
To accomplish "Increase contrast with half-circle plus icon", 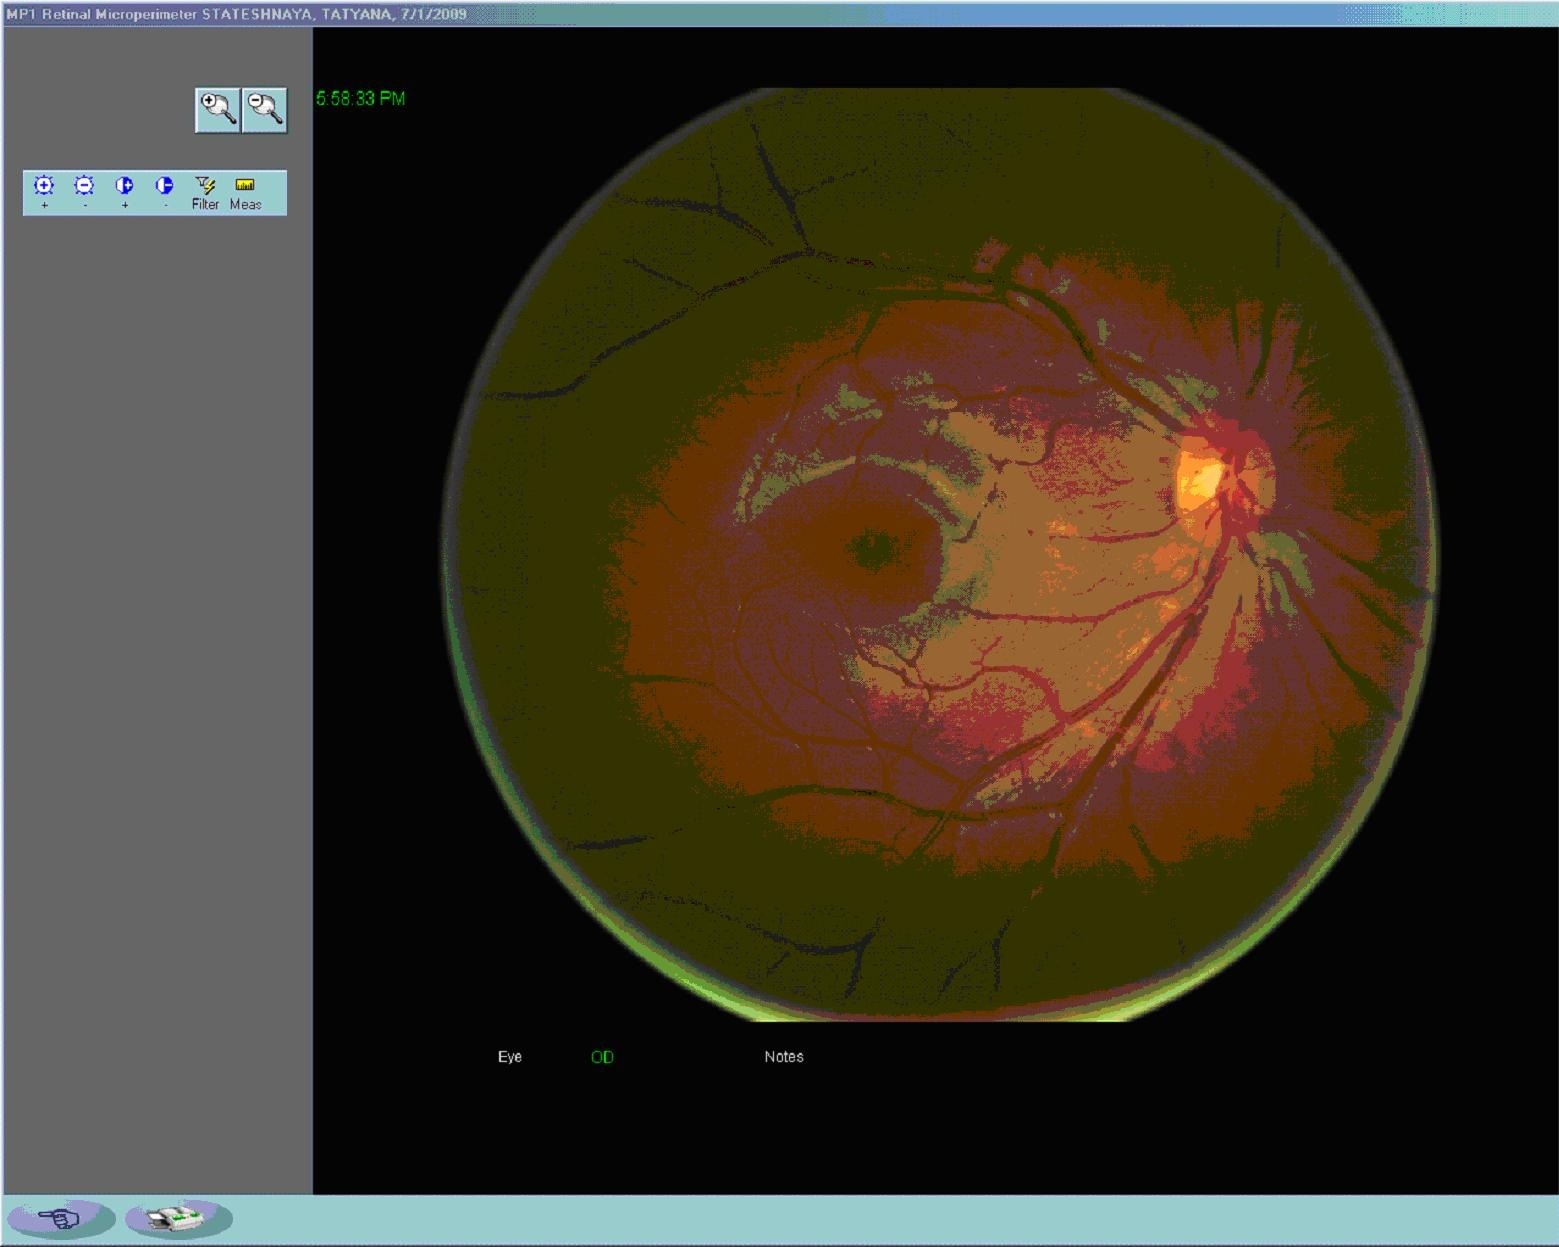I will (124, 186).
